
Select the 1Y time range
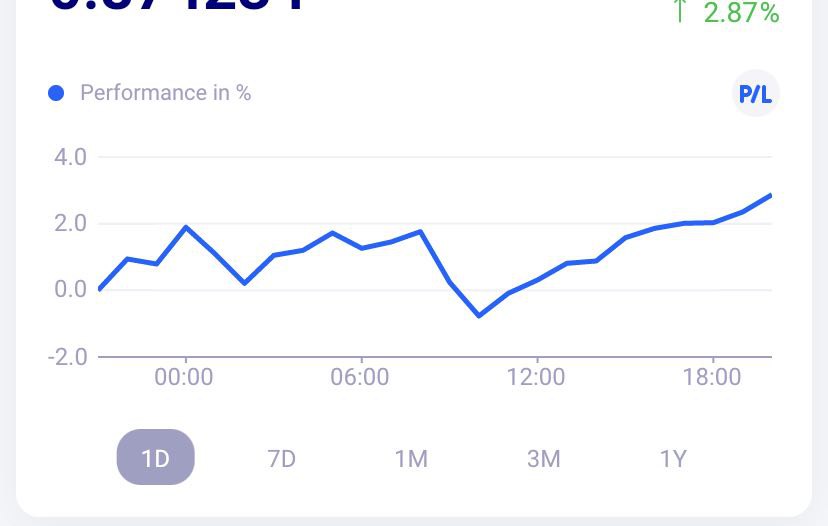(673, 458)
